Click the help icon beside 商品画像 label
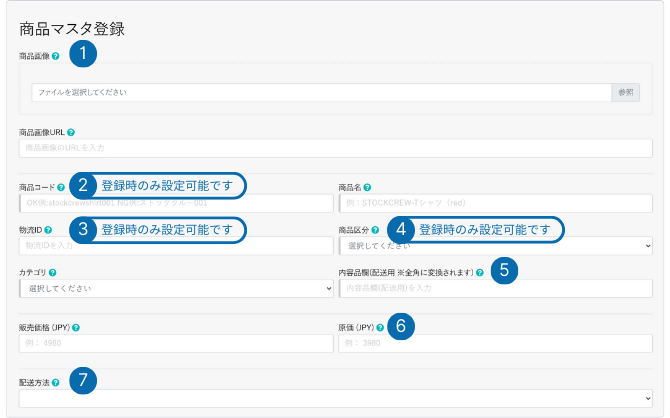The height and width of the screenshot is (418, 670). (x=55, y=56)
